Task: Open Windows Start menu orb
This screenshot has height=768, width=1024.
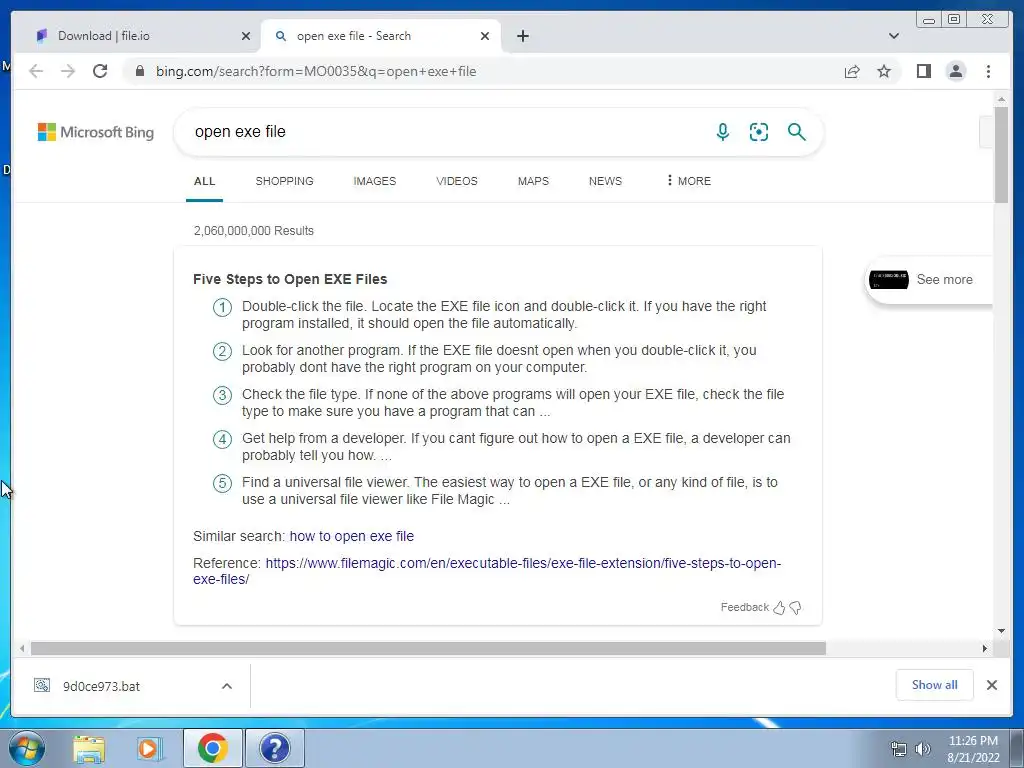Action: point(26,748)
